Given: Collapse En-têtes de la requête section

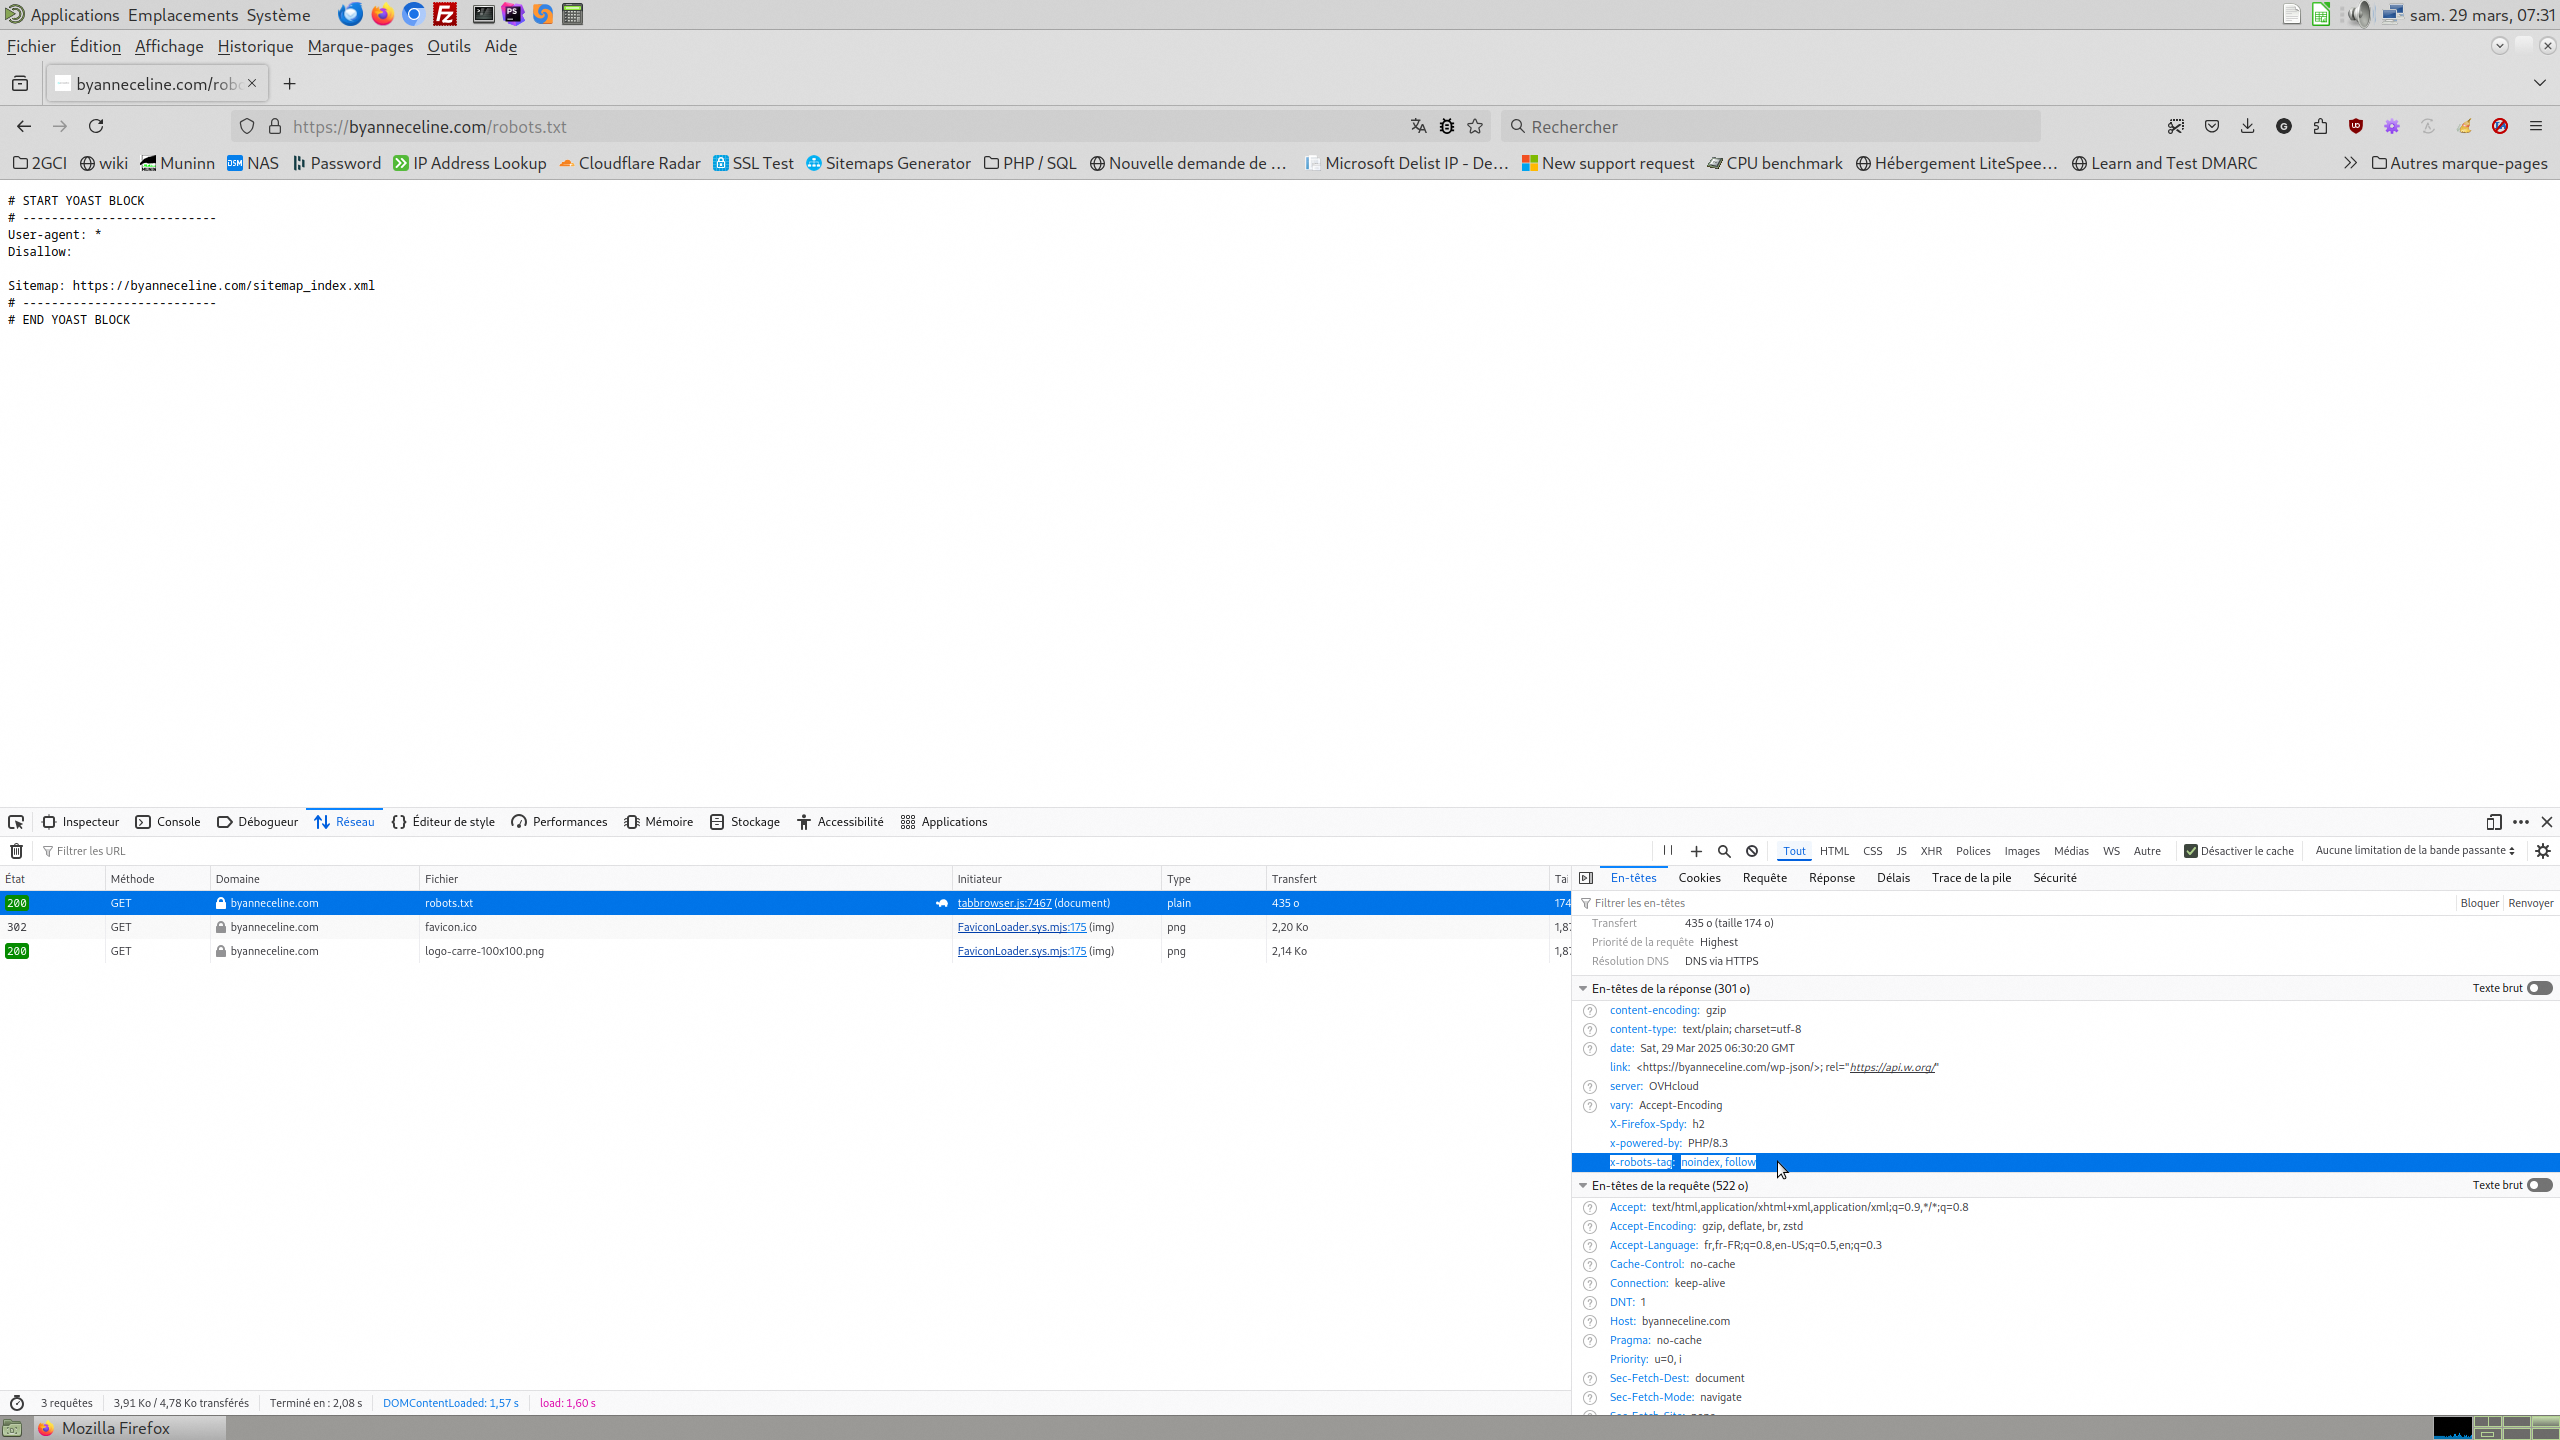Looking at the screenshot, I should [x=1583, y=1186].
